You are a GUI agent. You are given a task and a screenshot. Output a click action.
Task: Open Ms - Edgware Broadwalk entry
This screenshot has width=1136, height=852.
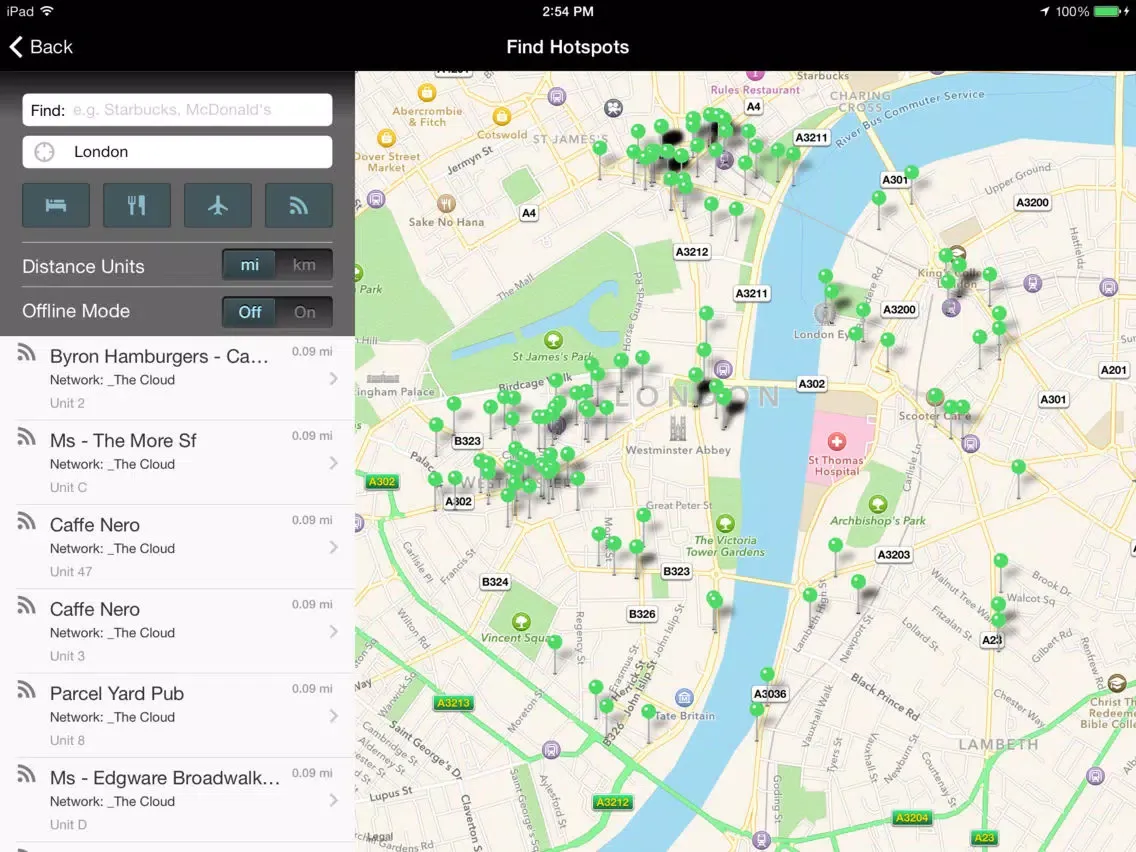178,800
